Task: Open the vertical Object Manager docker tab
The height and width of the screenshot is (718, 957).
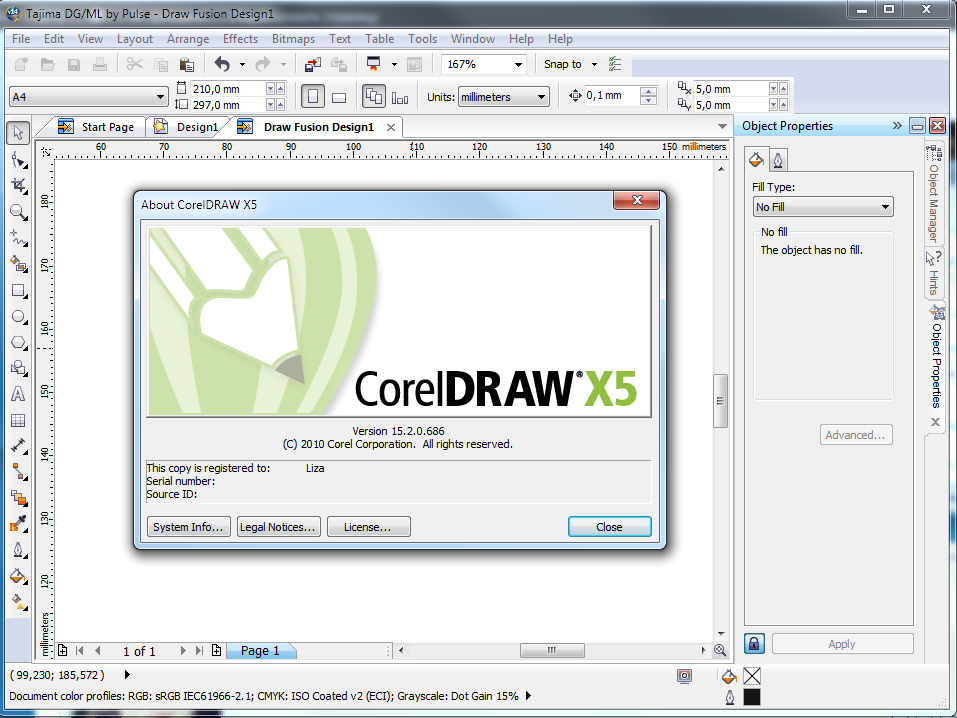Action: point(934,194)
